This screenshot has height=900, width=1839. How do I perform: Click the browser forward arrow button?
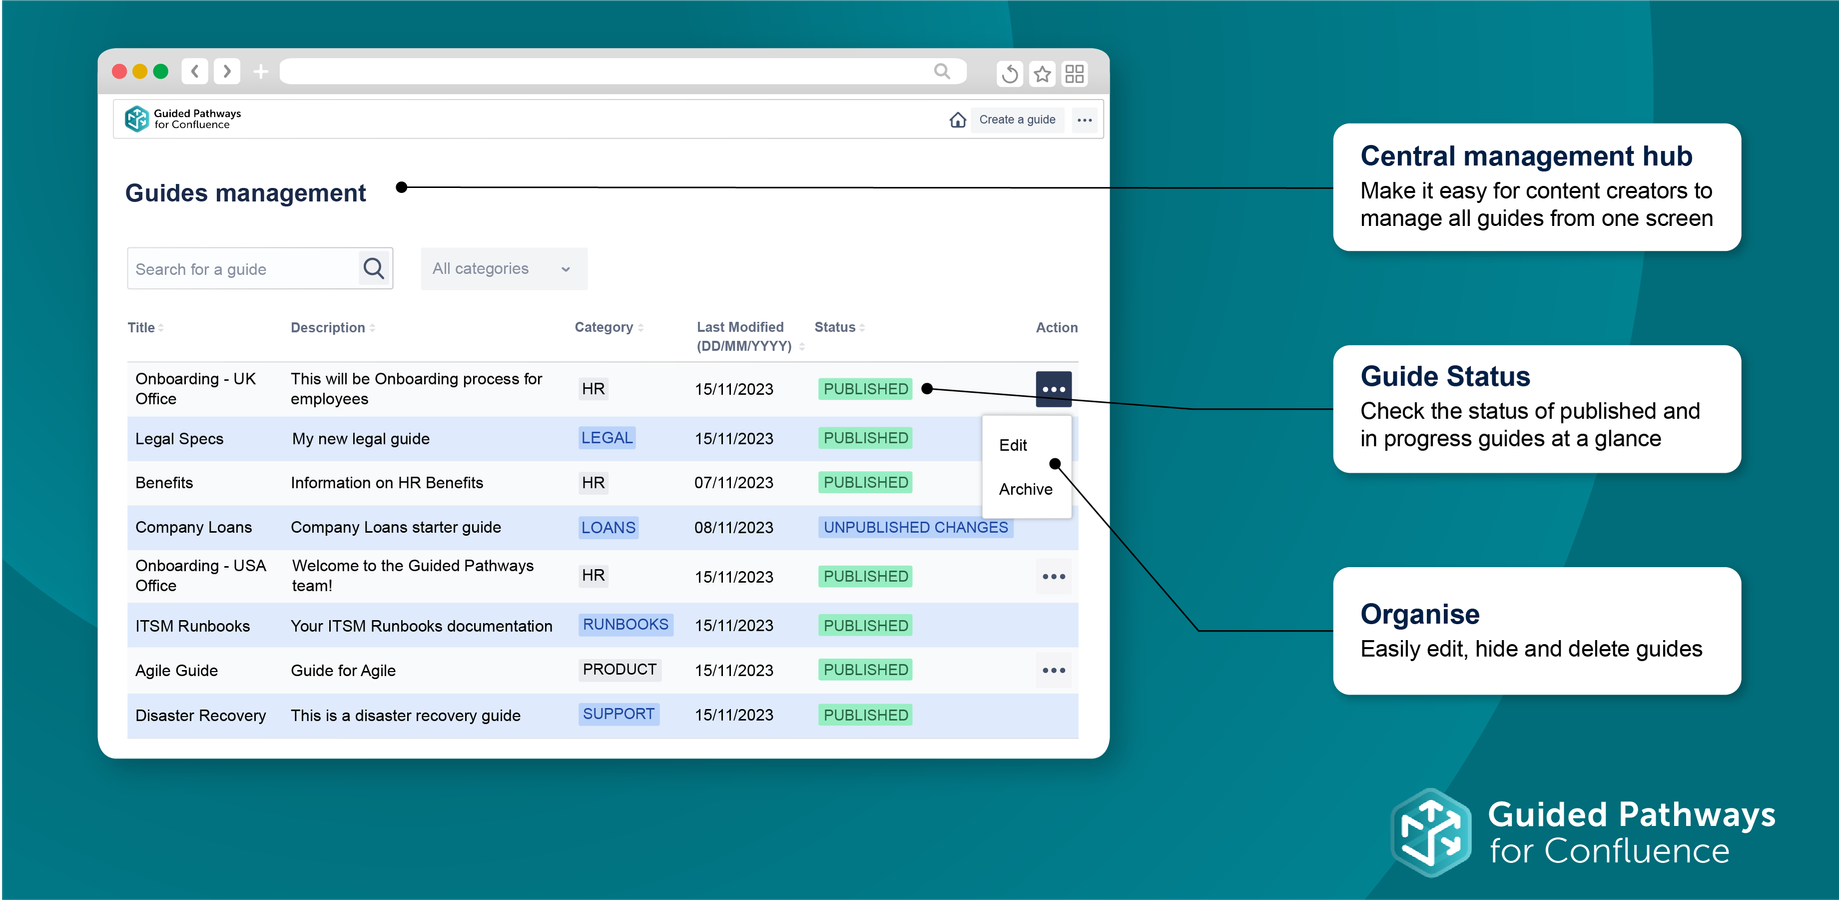click(227, 71)
